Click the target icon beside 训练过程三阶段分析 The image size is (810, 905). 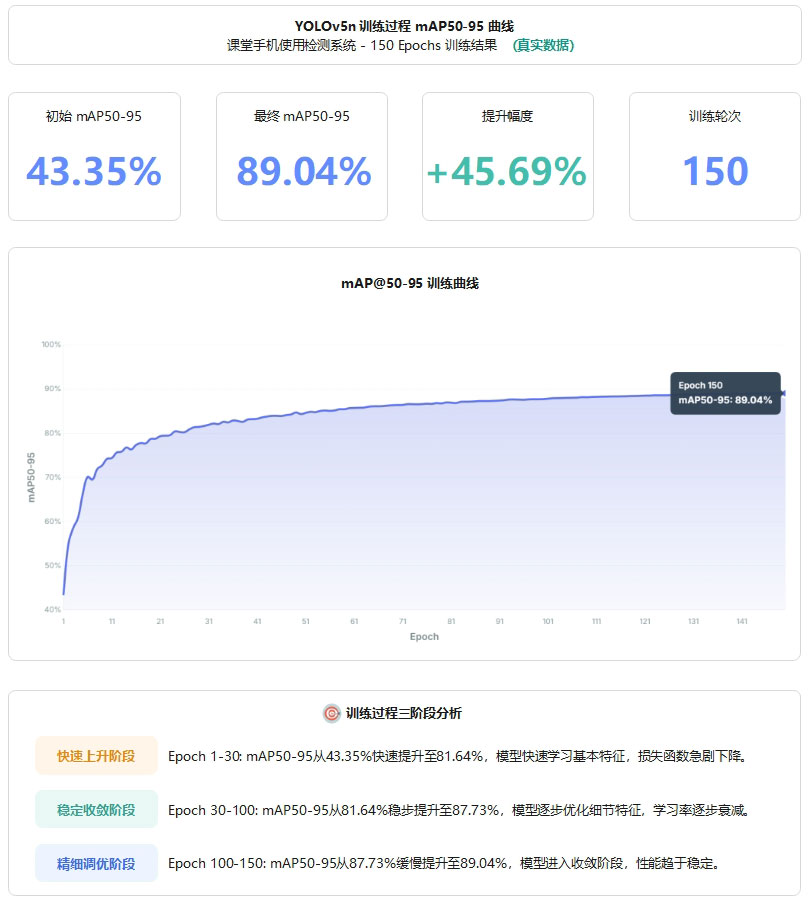[x=331, y=713]
